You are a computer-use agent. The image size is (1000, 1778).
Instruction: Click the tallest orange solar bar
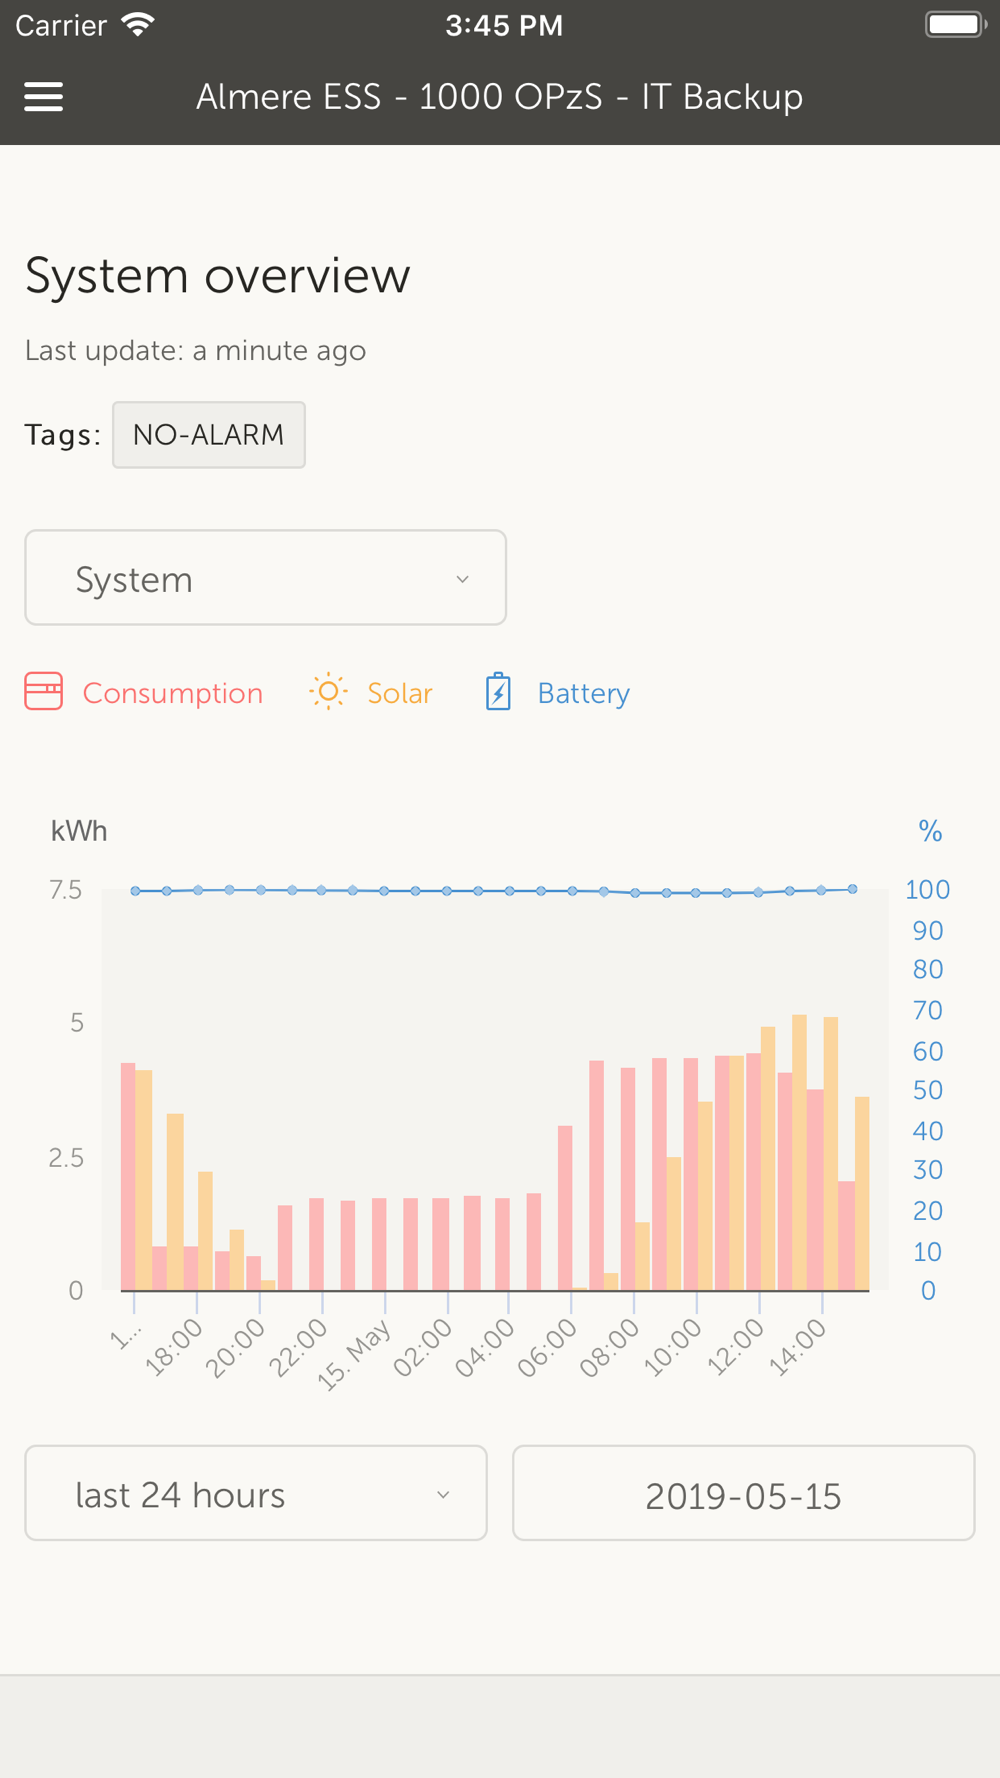799,1150
